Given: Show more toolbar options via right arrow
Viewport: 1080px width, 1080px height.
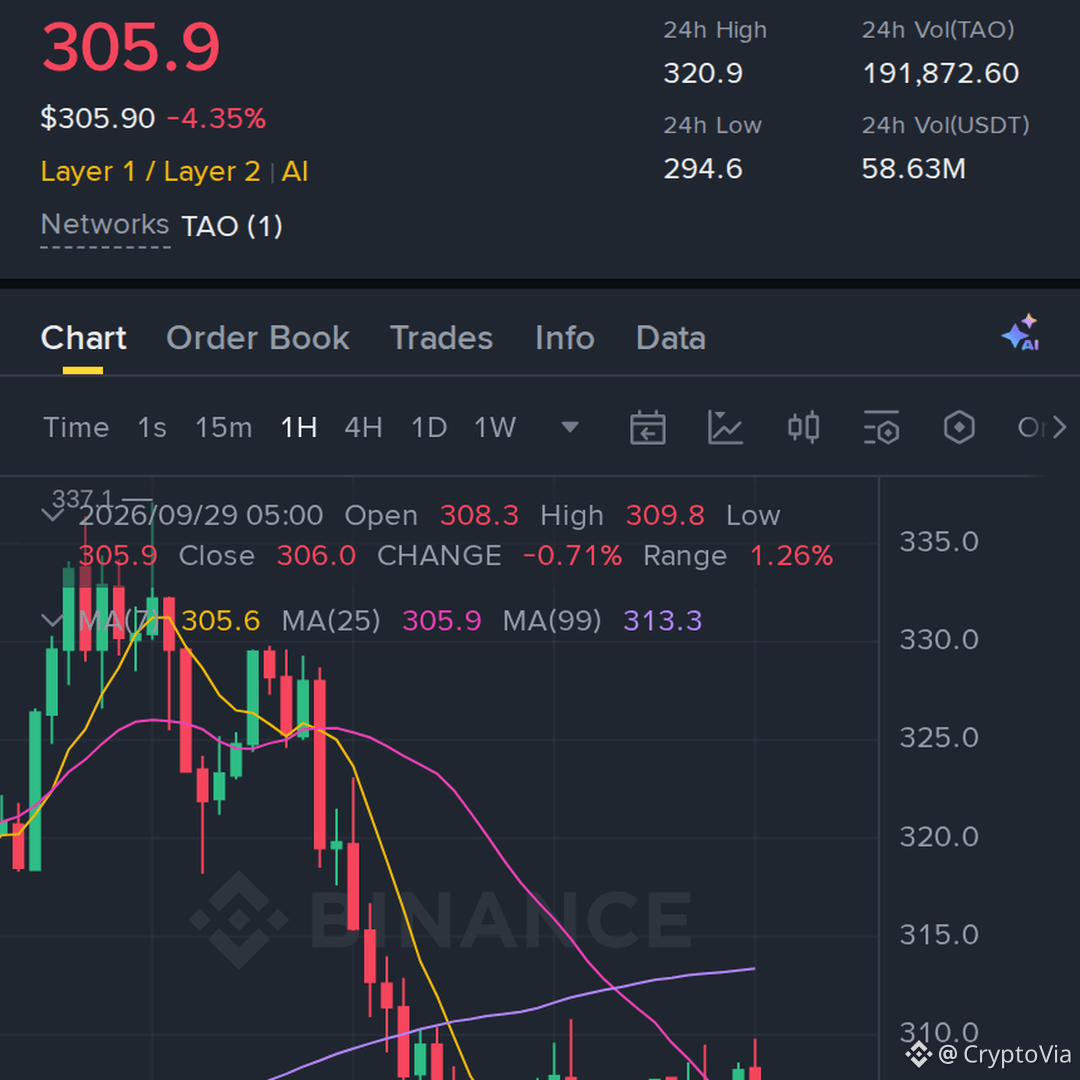Looking at the screenshot, I should (x=1060, y=427).
